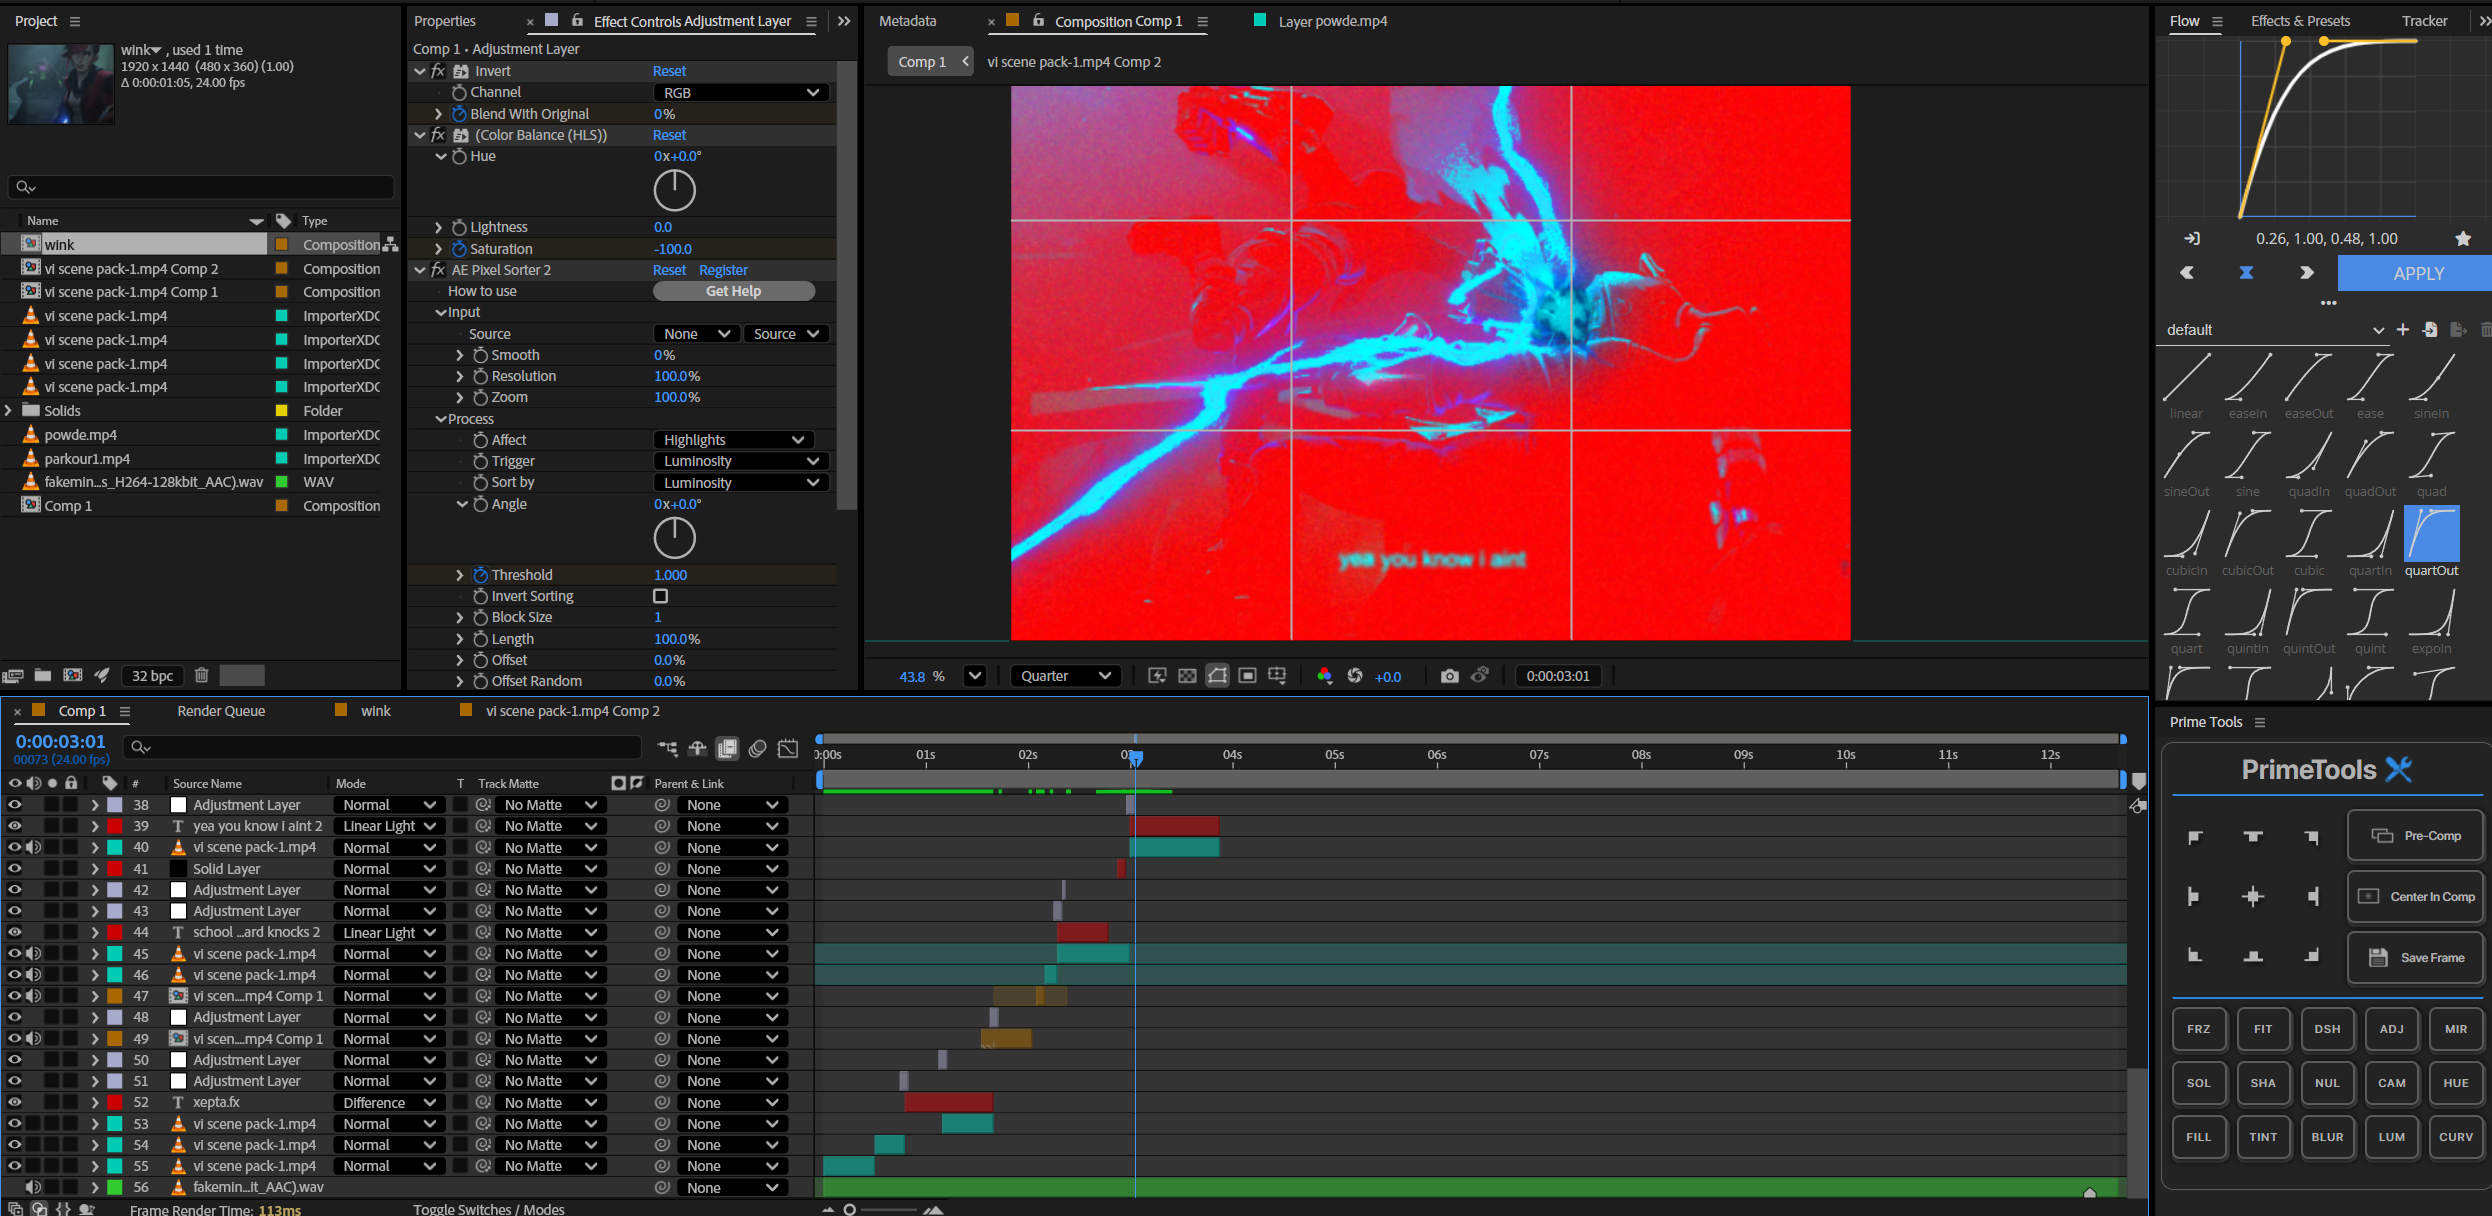Screen dimensions: 2492x1216
Task: Open the Affect Highlights dropdown
Action: coord(733,440)
